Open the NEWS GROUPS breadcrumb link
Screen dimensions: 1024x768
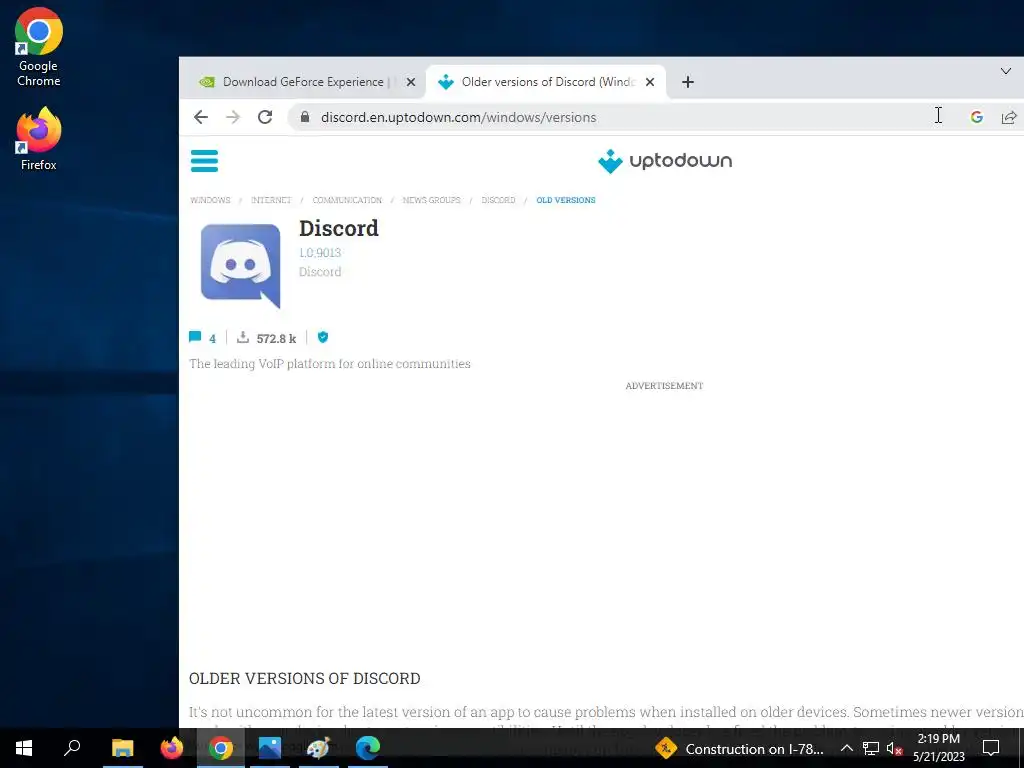tap(431, 200)
